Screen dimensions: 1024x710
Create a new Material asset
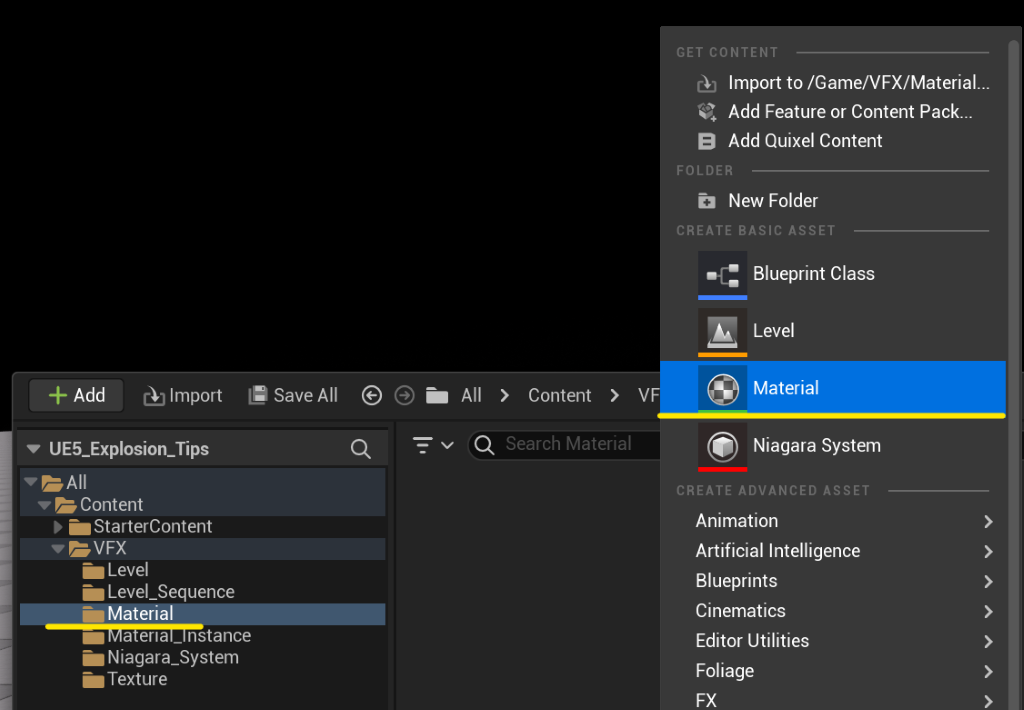click(833, 388)
